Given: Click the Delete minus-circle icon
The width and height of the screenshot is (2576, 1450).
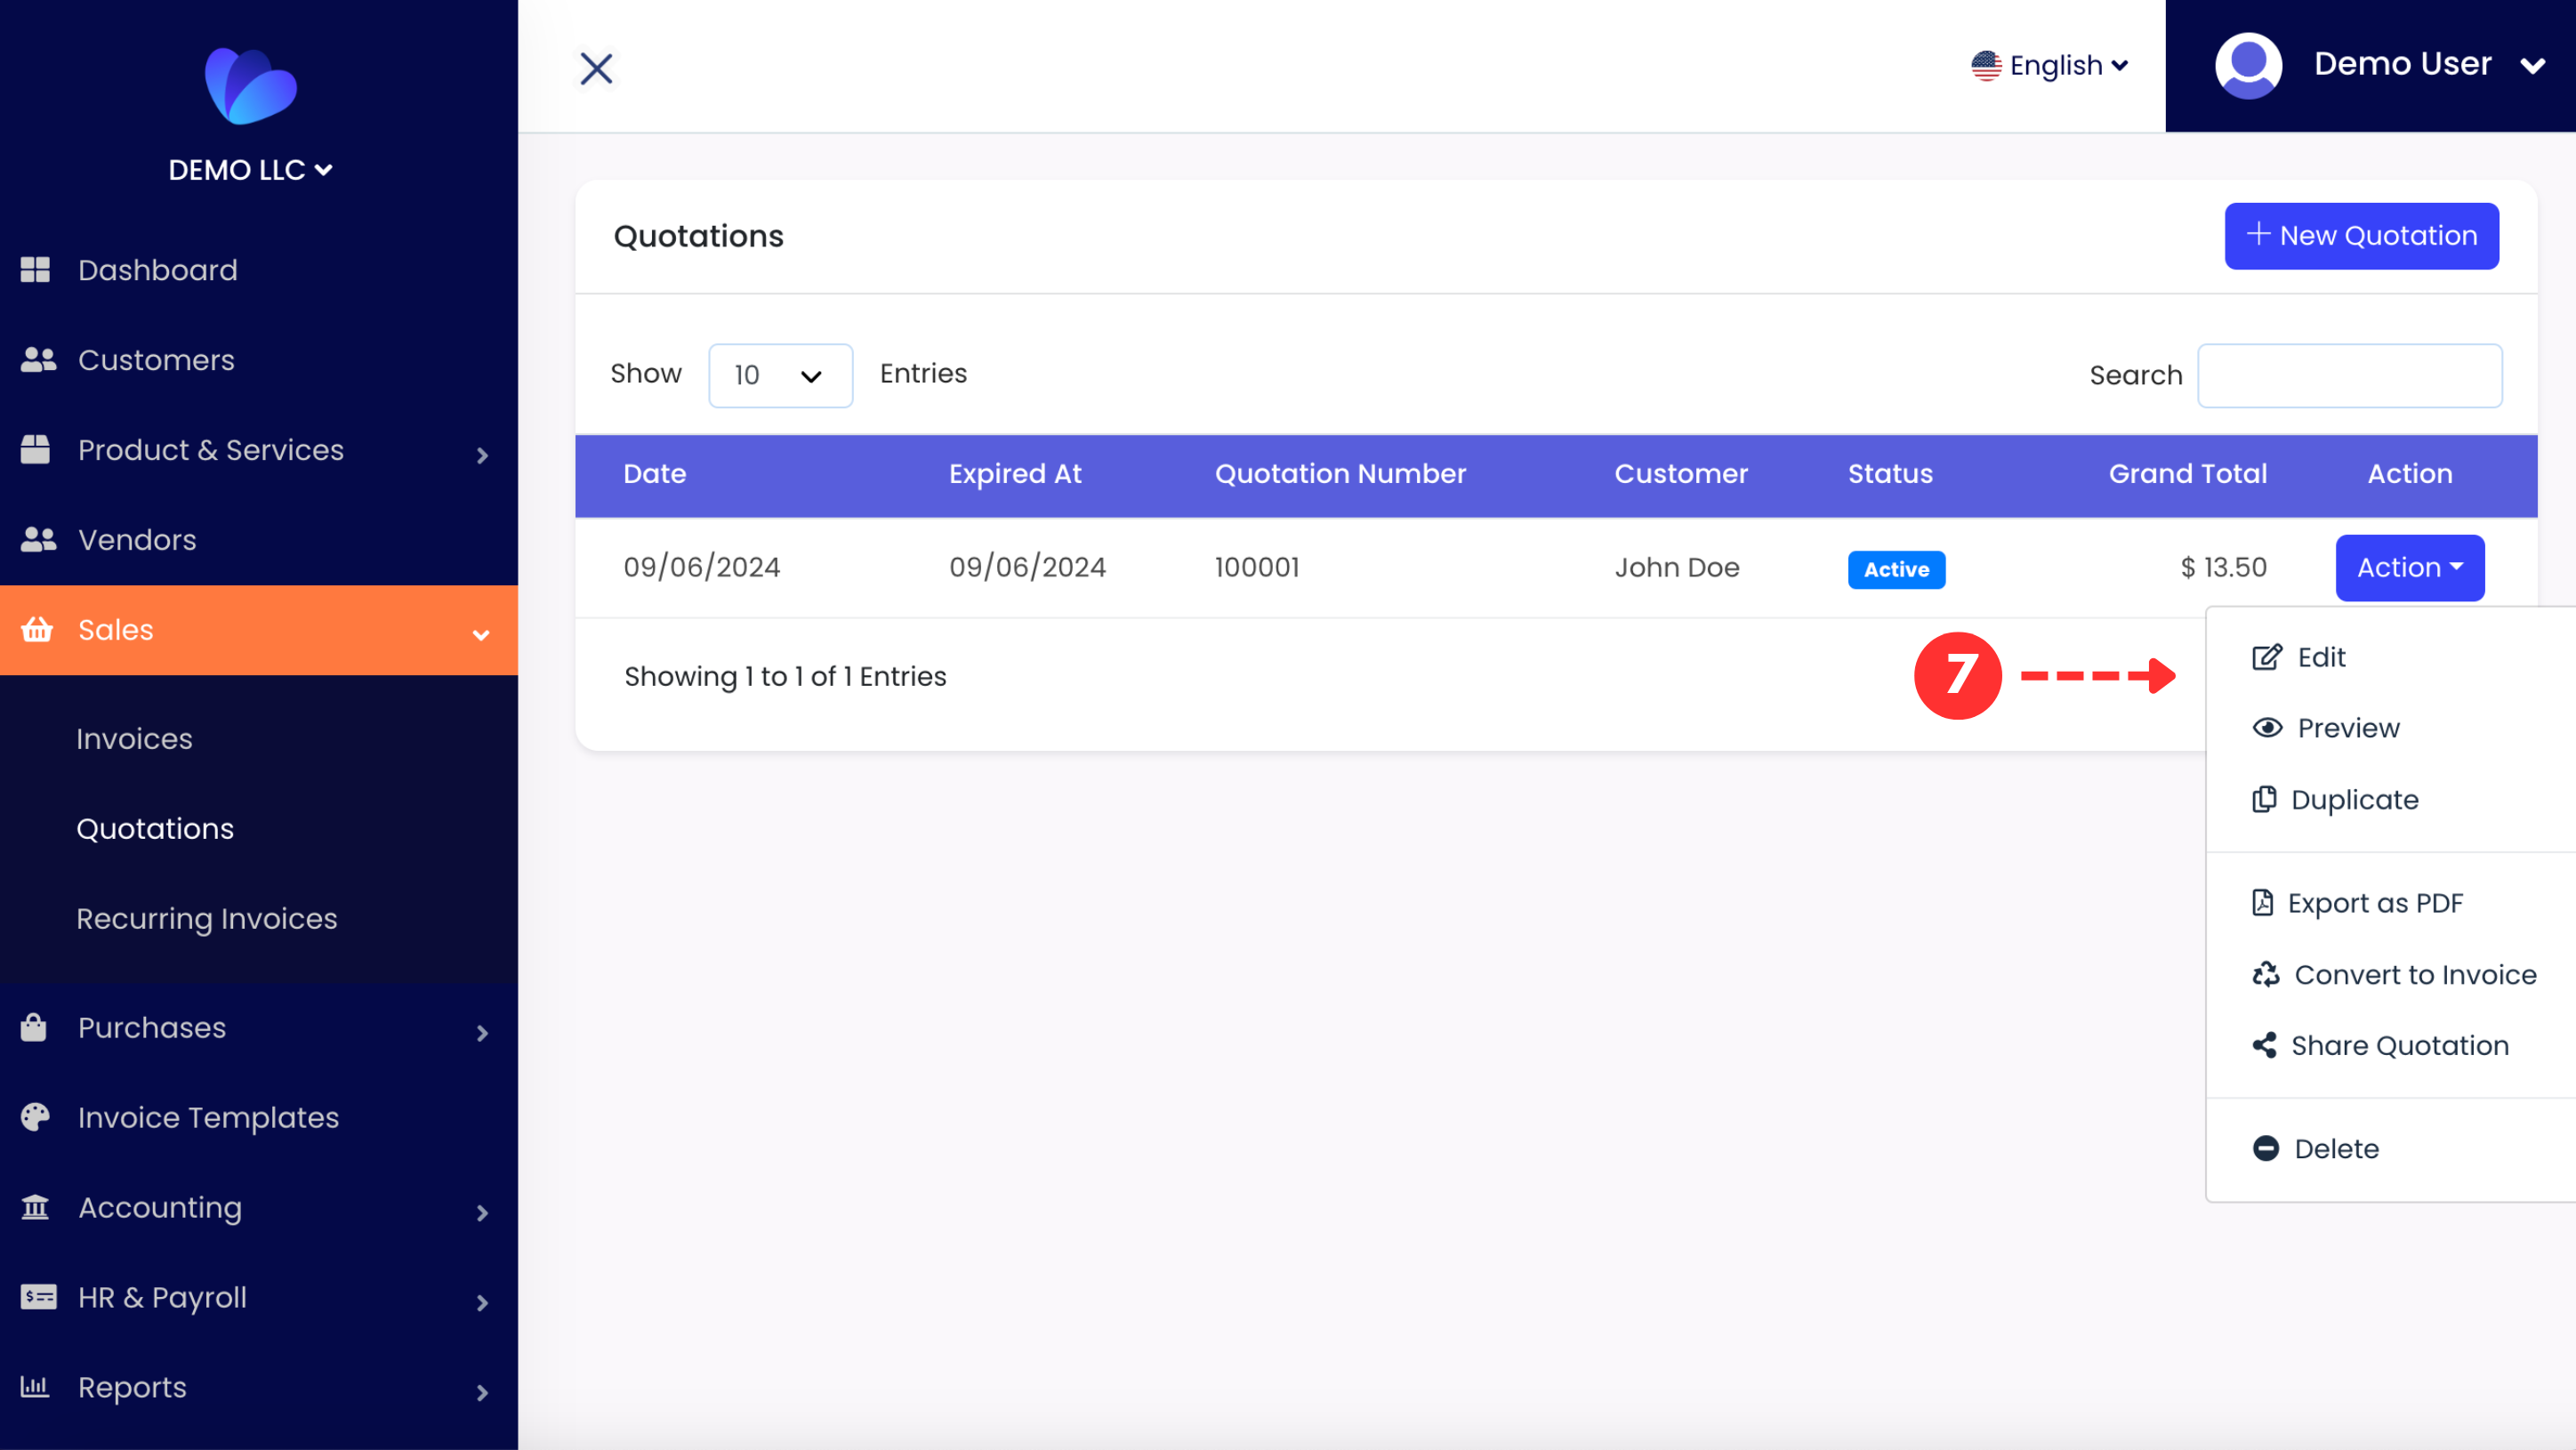Looking at the screenshot, I should coord(2266,1149).
